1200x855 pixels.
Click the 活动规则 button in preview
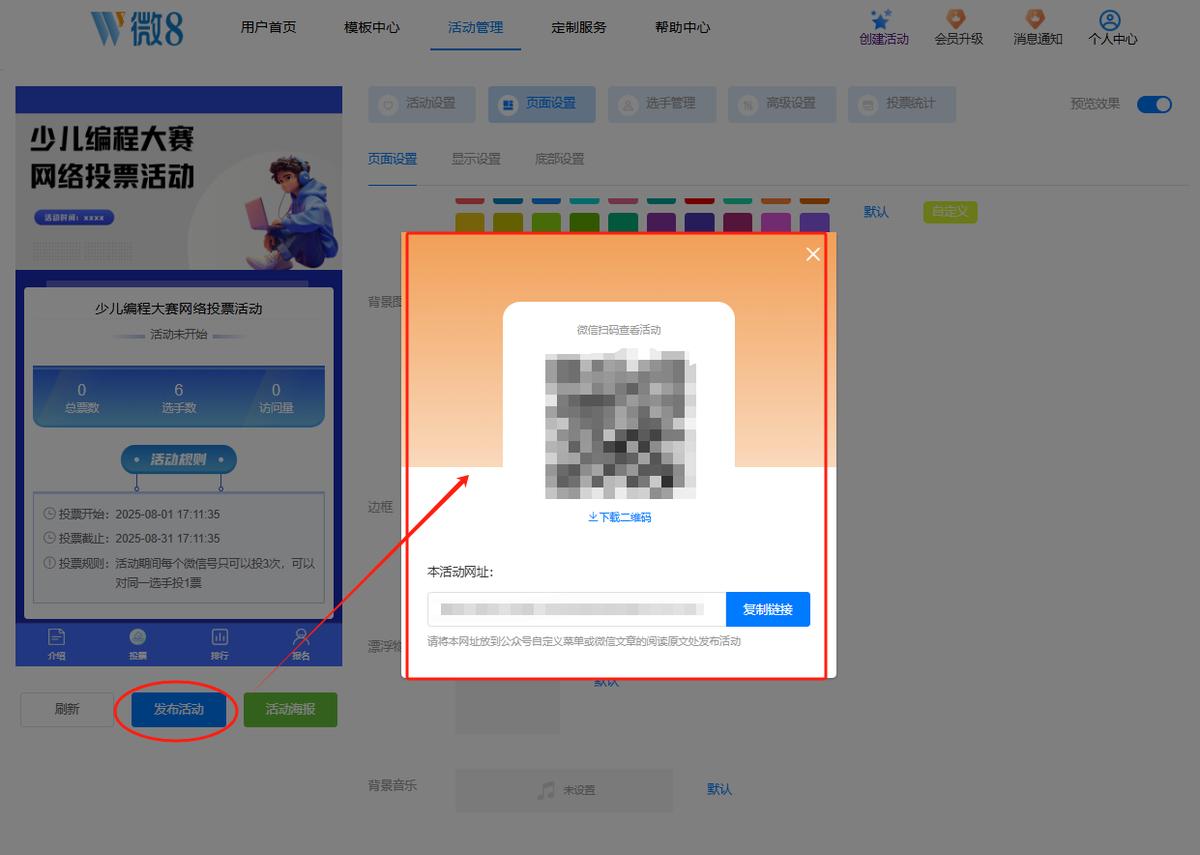pyautogui.click(x=179, y=460)
